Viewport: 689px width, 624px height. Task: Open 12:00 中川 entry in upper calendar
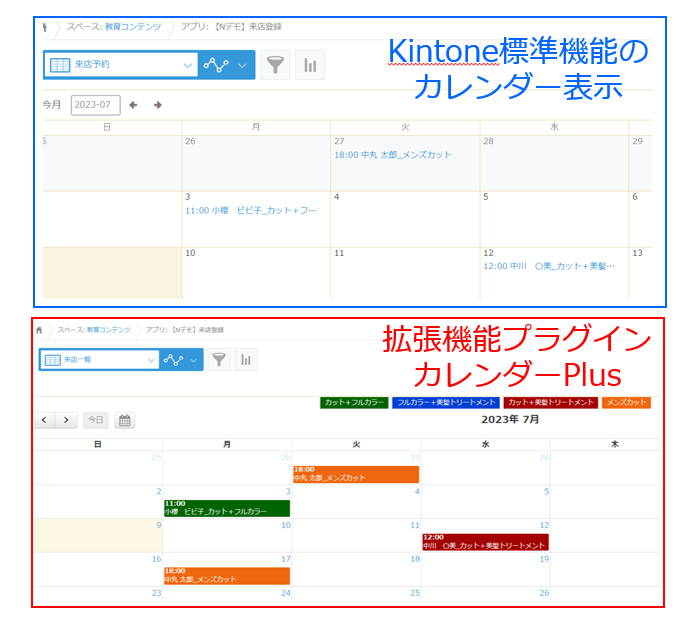click(x=549, y=266)
